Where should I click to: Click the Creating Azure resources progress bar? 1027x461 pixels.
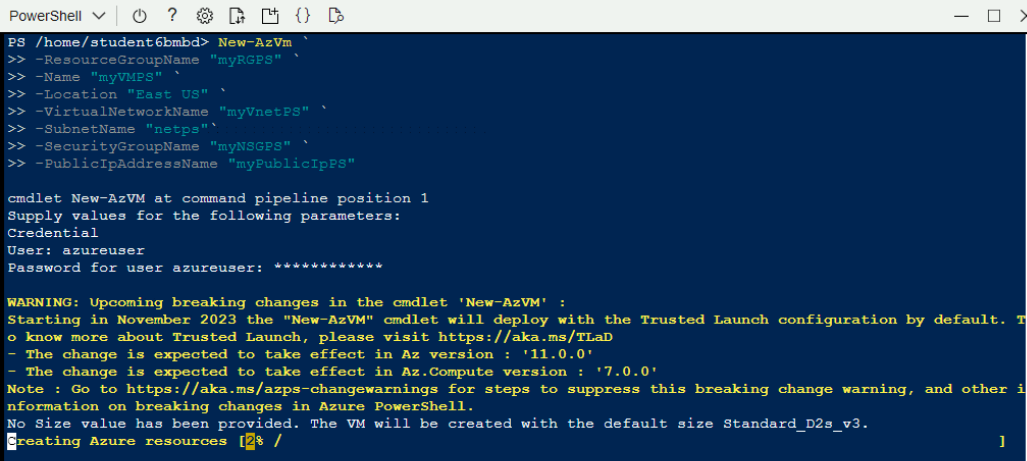620,441
